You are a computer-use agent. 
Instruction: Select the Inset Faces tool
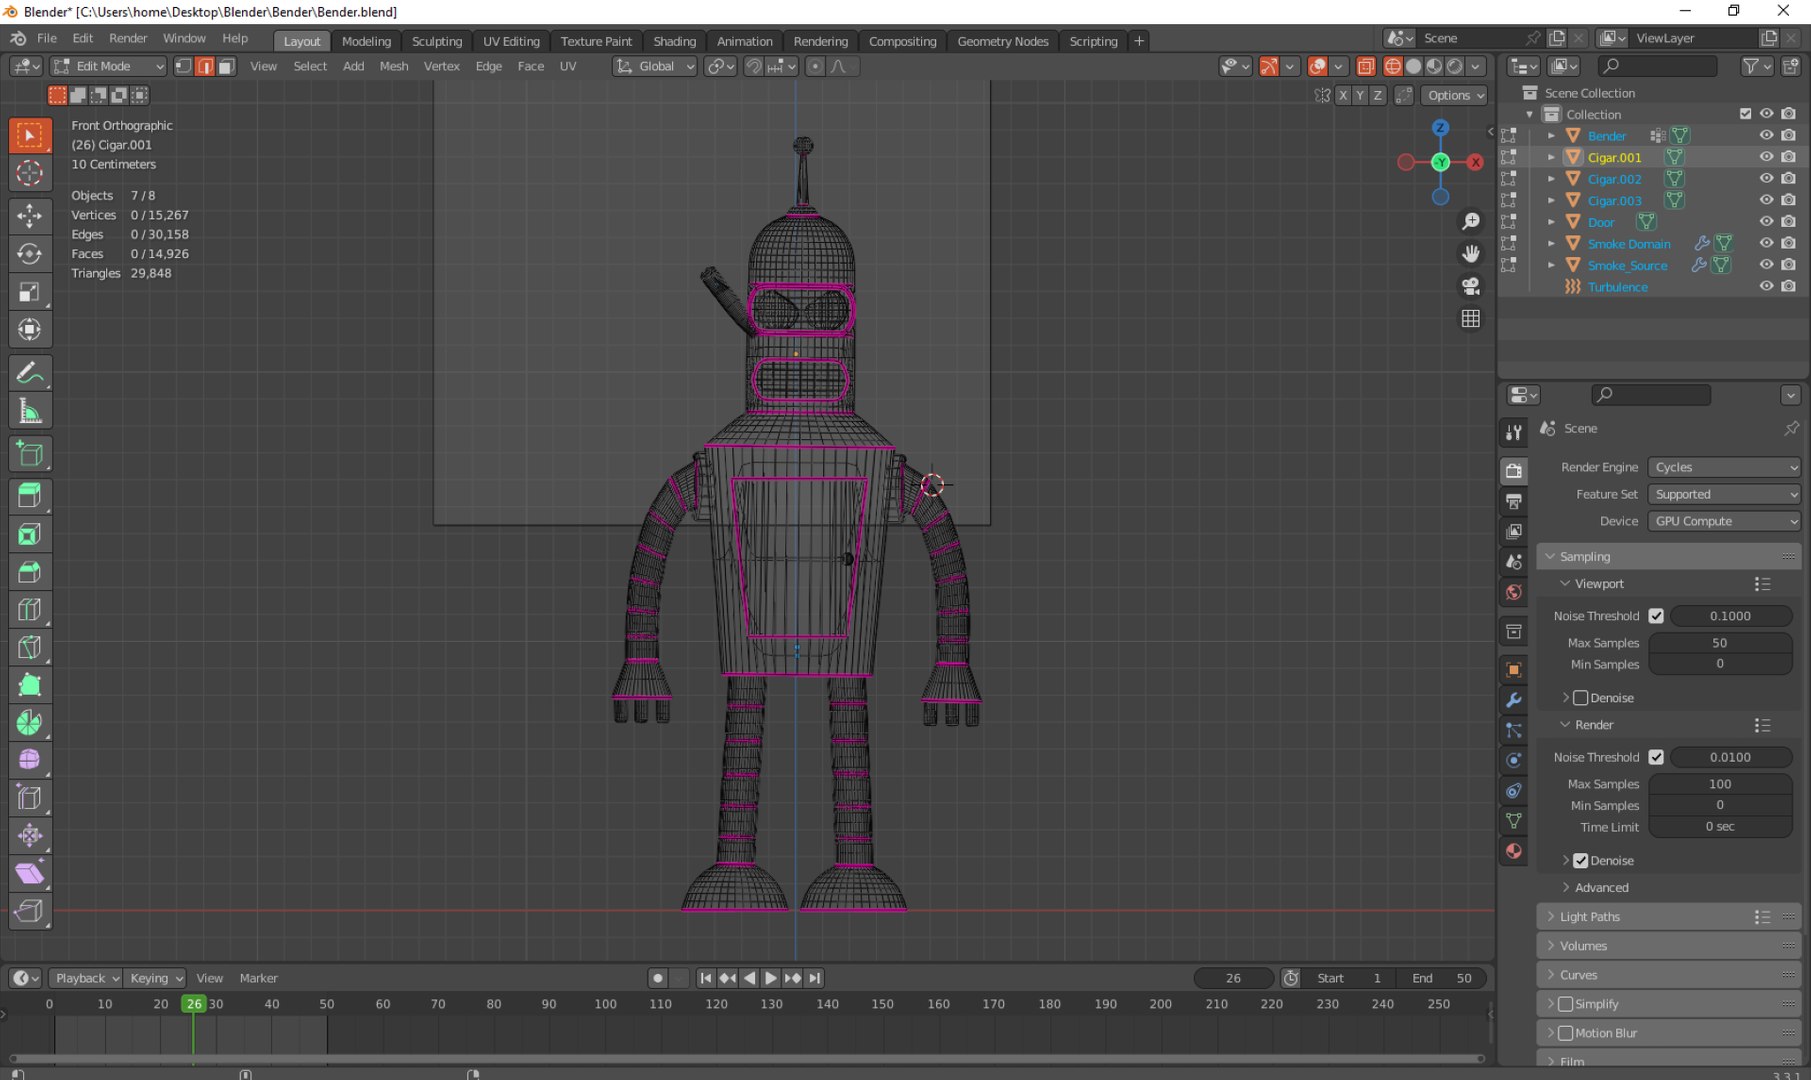pyautogui.click(x=30, y=535)
